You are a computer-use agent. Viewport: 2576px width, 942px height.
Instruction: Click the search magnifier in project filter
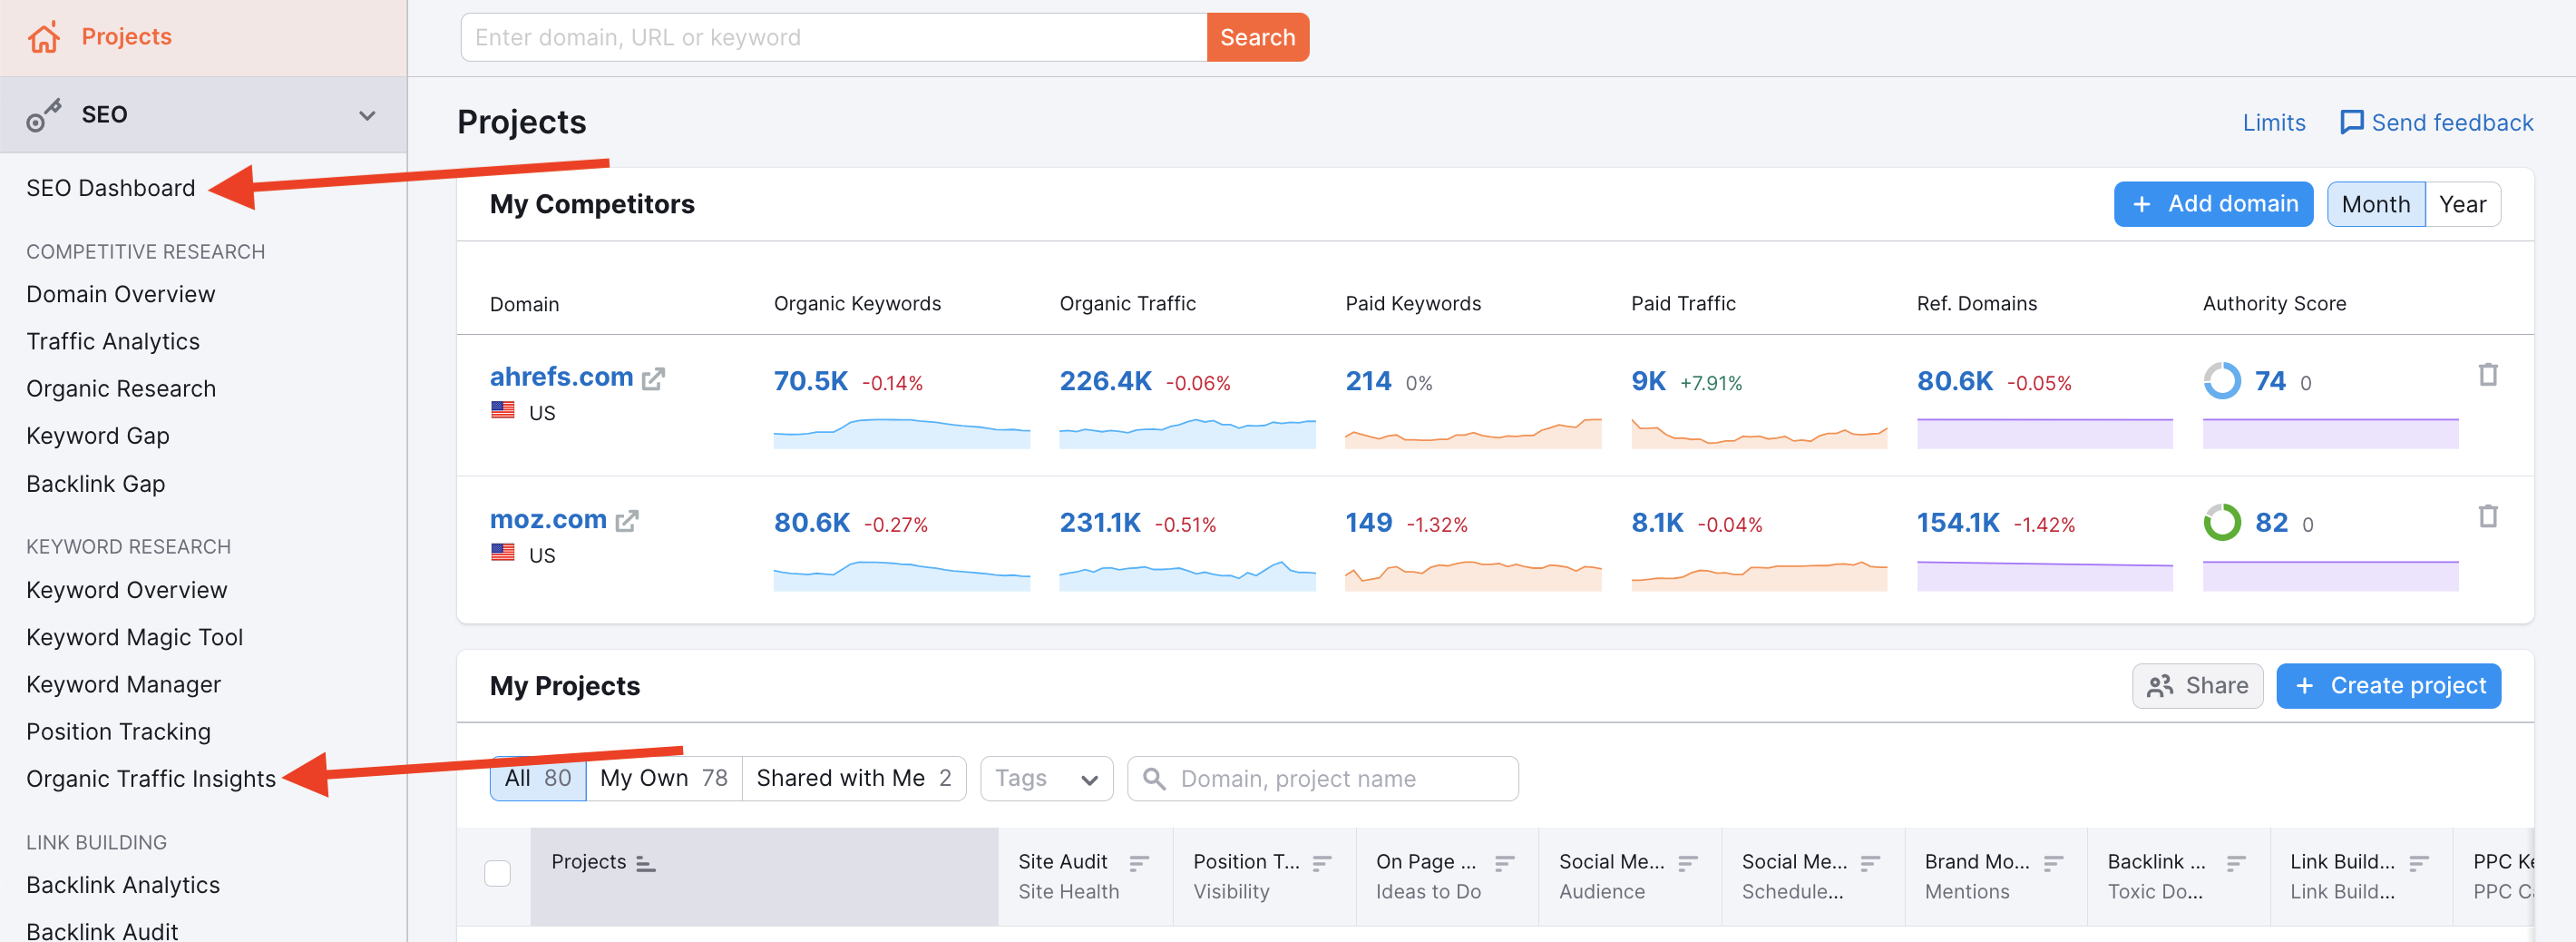[1154, 779]
